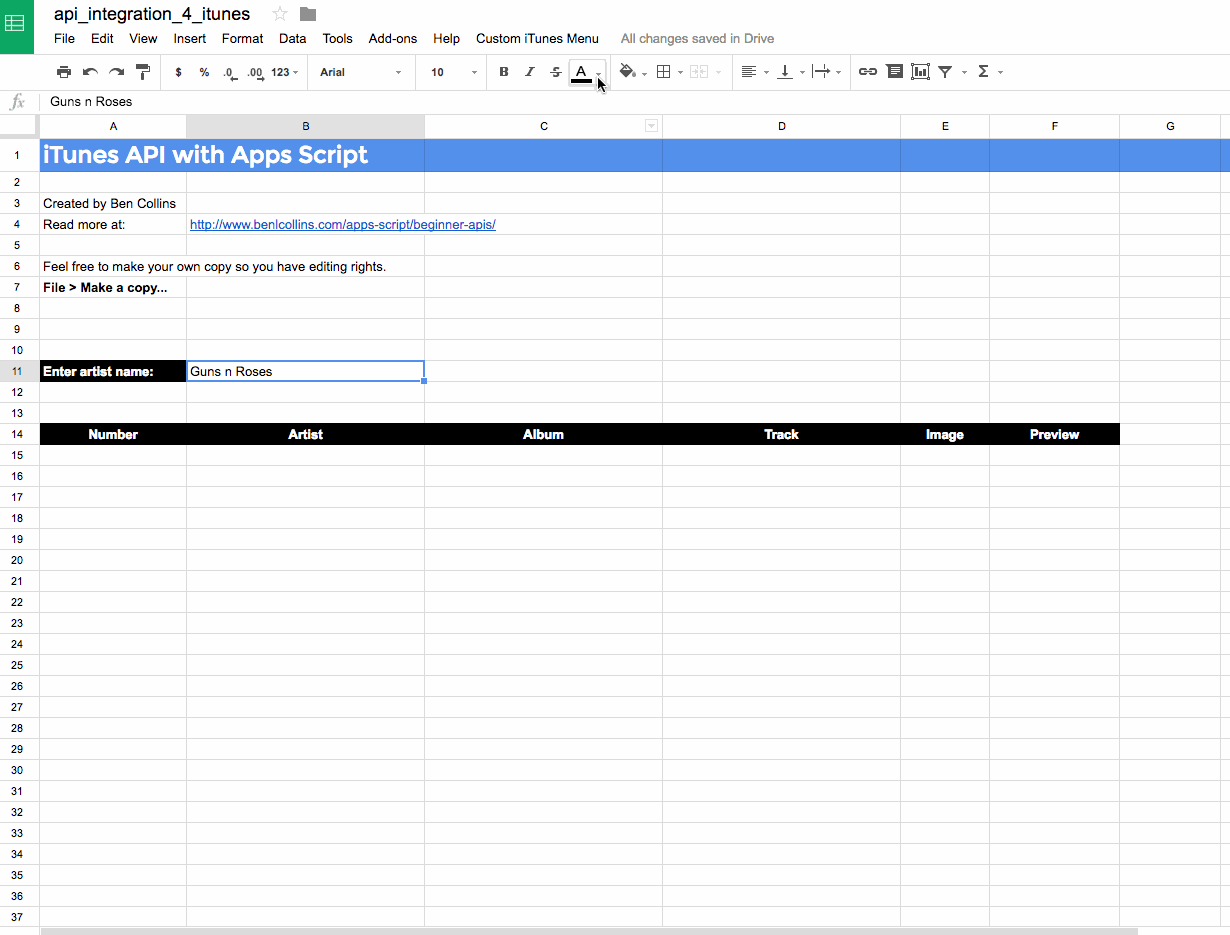
Task: Insert a comment
Action: [x=893, y=71]
